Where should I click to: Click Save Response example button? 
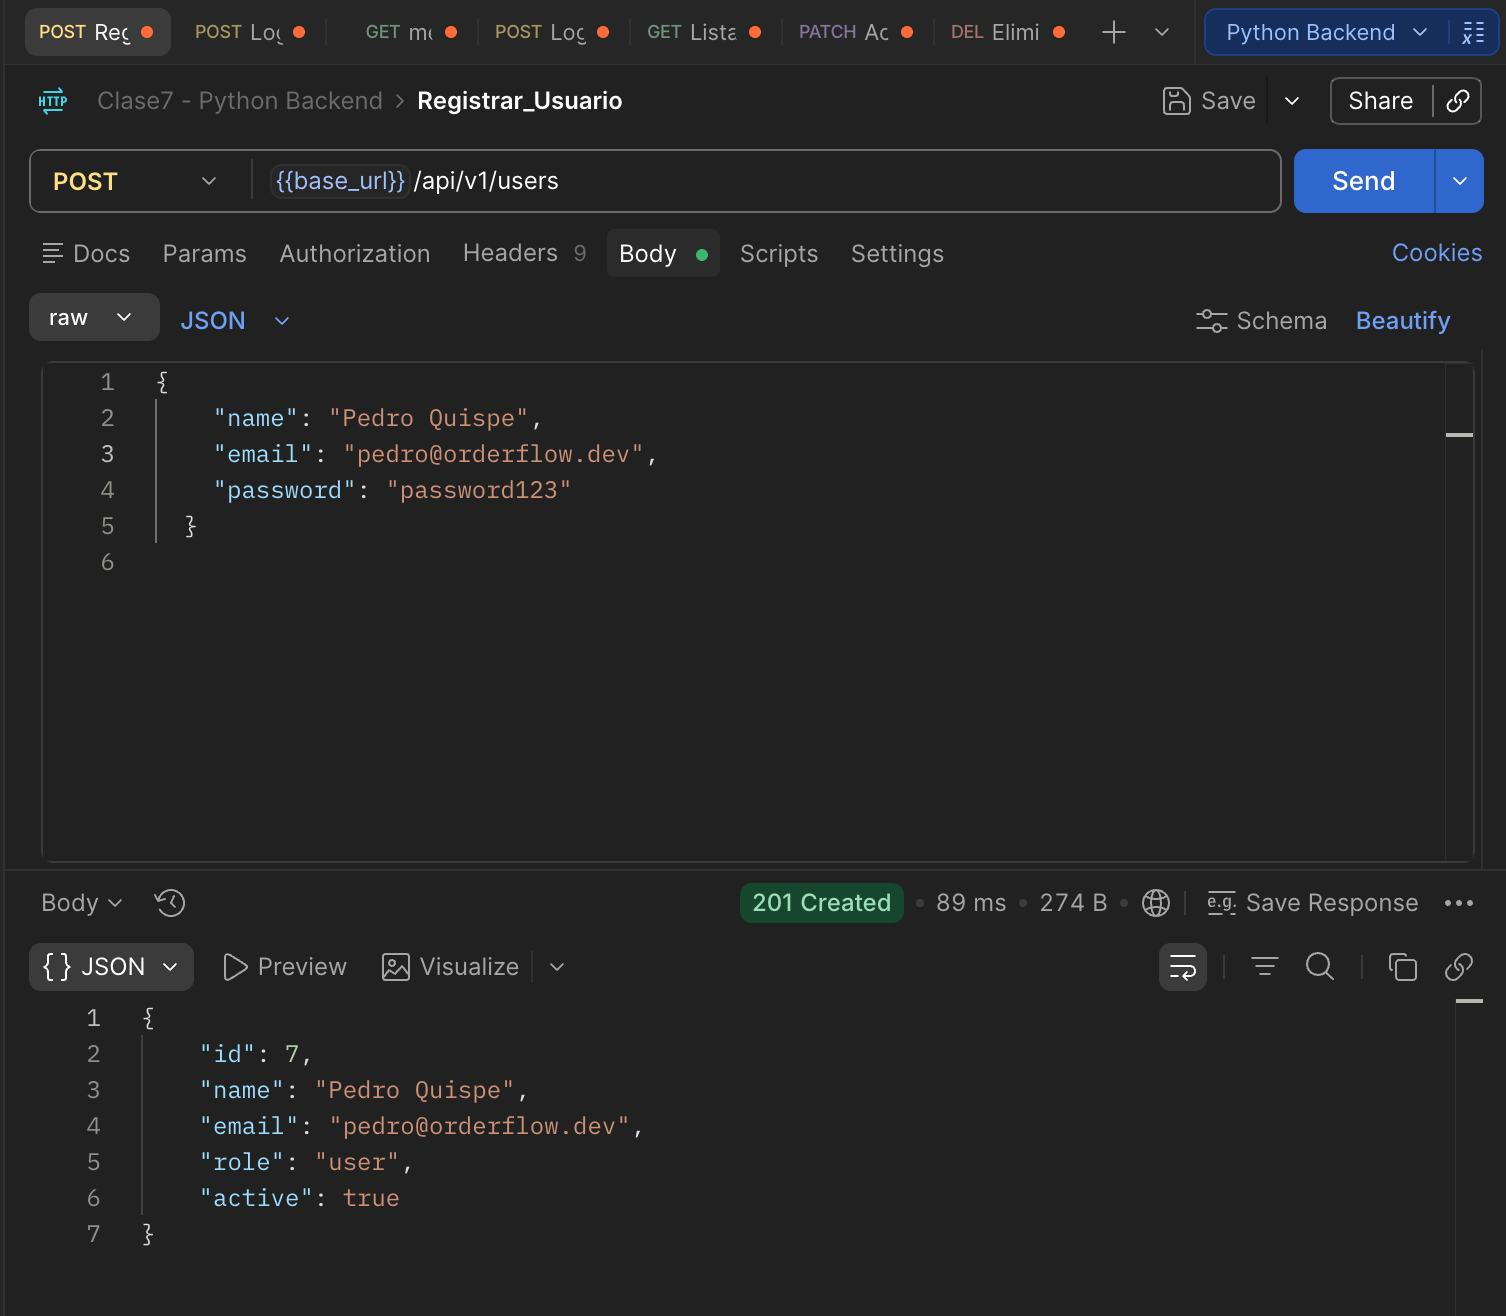1312,903
